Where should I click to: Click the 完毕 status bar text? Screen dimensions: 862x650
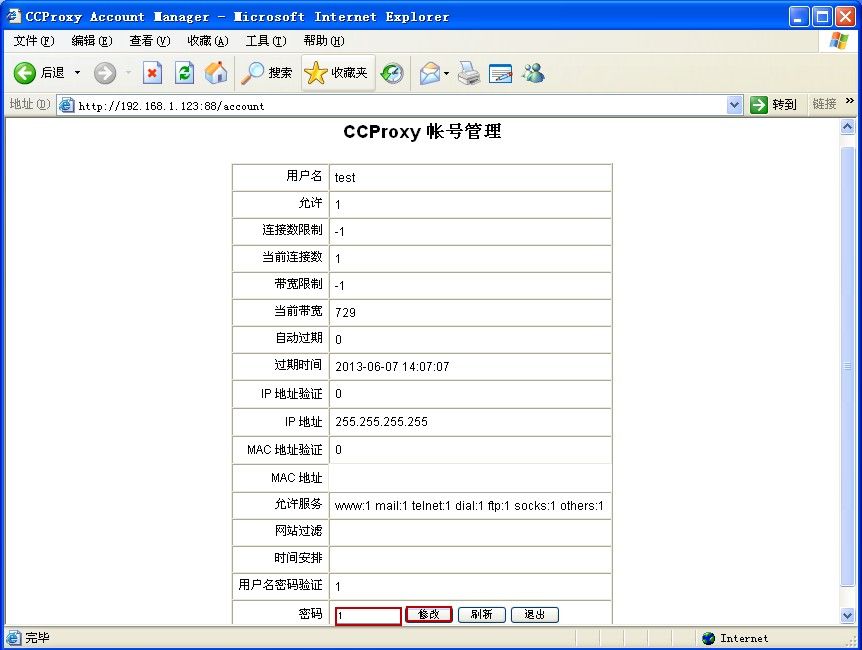[37, 638]
